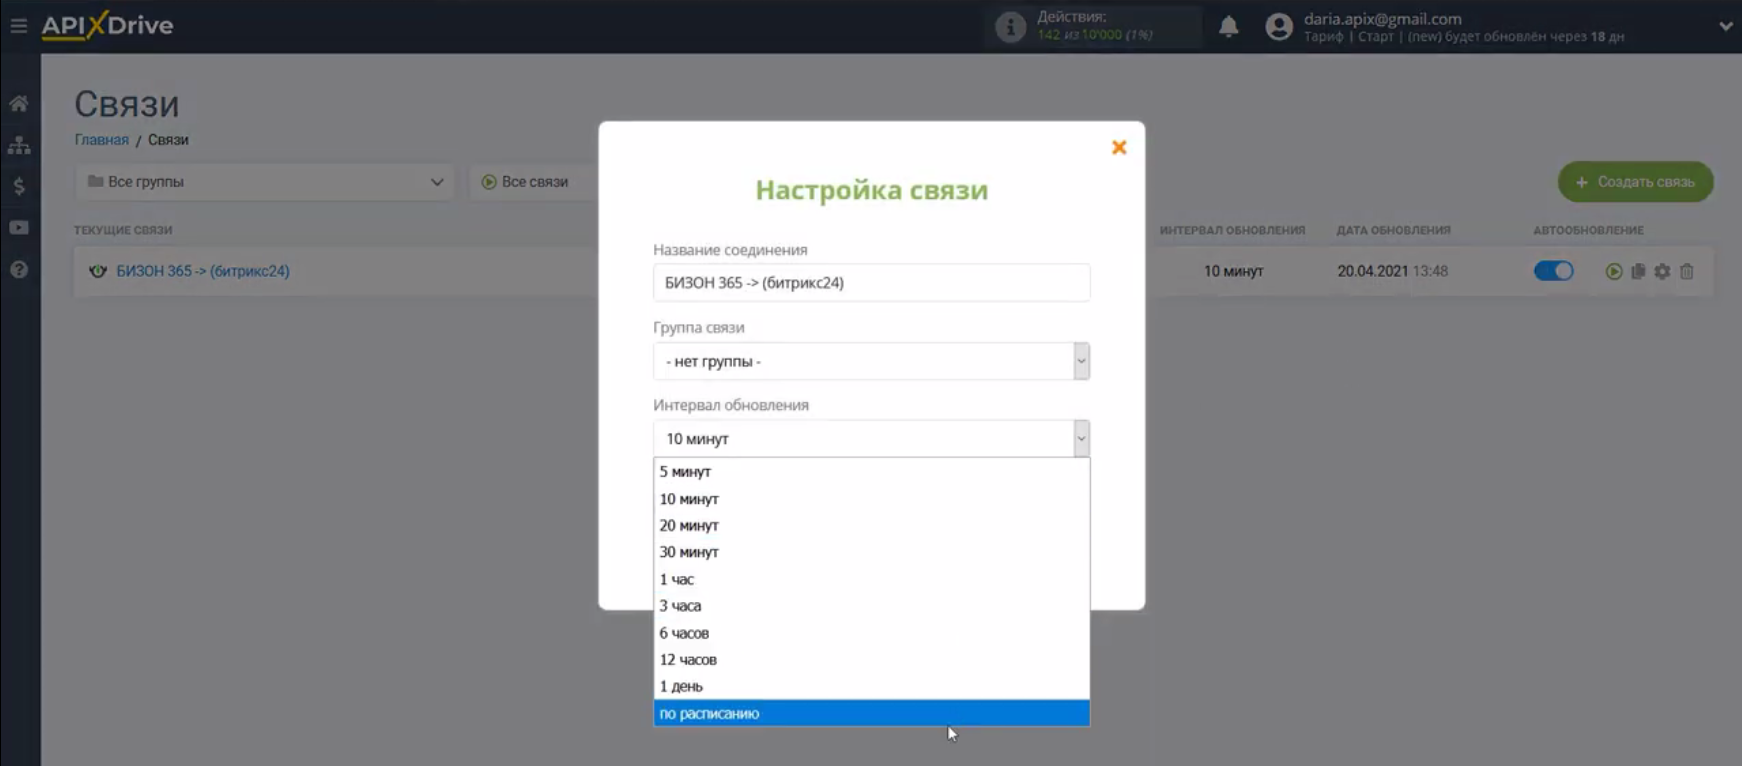Image resolution: width=1742 pixels, height=766 pixels.
Task: Open the connections sitemap sidebar icon
Action: (19, 145)
